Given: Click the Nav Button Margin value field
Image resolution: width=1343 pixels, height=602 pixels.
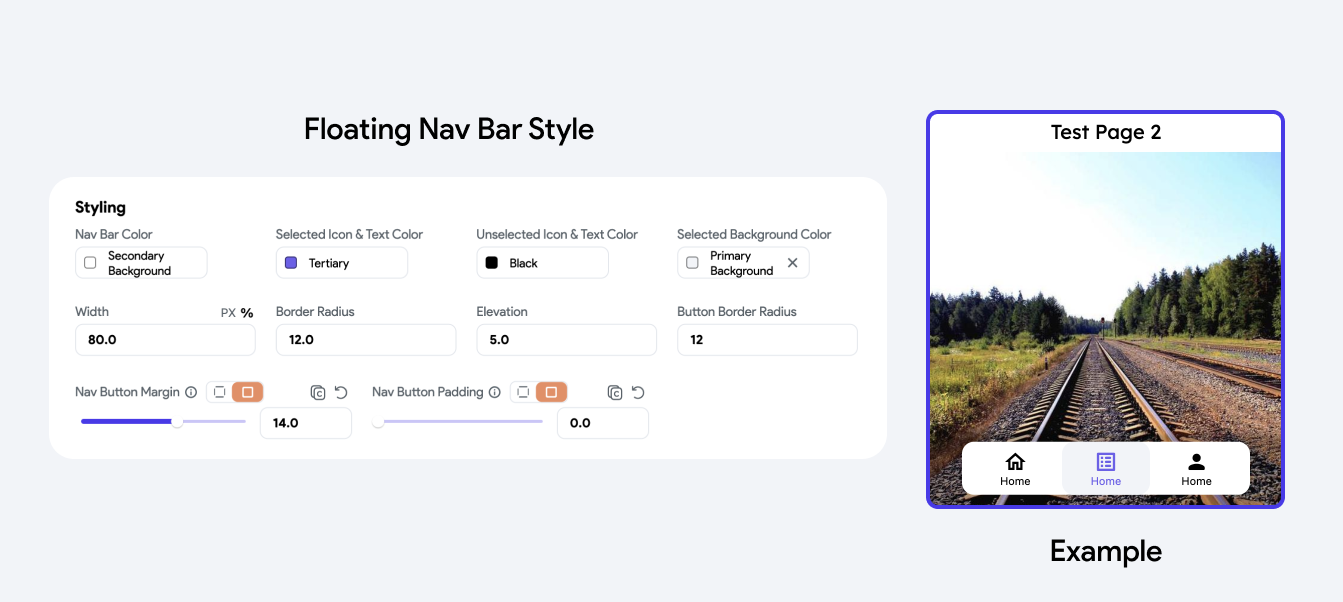Looking at the screenshot, I should (306, 423).
